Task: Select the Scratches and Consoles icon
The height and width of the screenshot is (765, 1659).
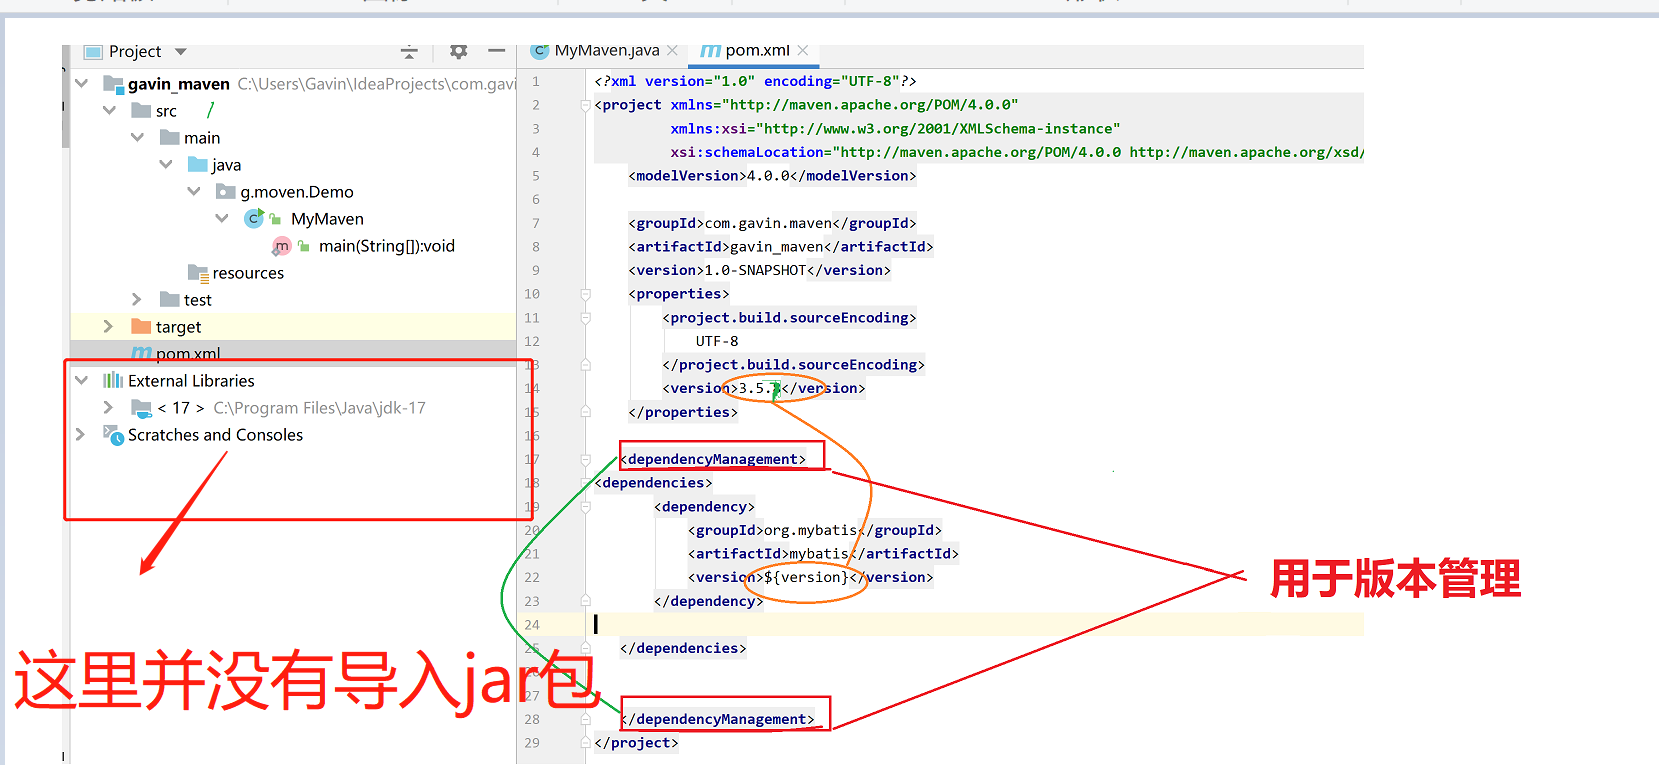Action: (x=113, y=434)
